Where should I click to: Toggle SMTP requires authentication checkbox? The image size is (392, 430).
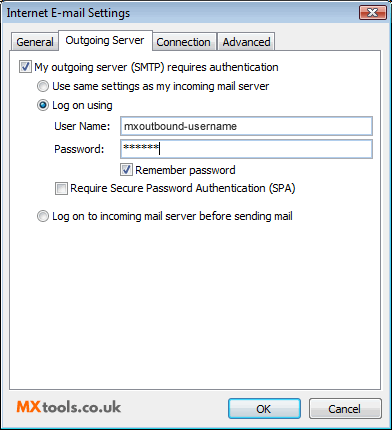(x=25, y=67)
